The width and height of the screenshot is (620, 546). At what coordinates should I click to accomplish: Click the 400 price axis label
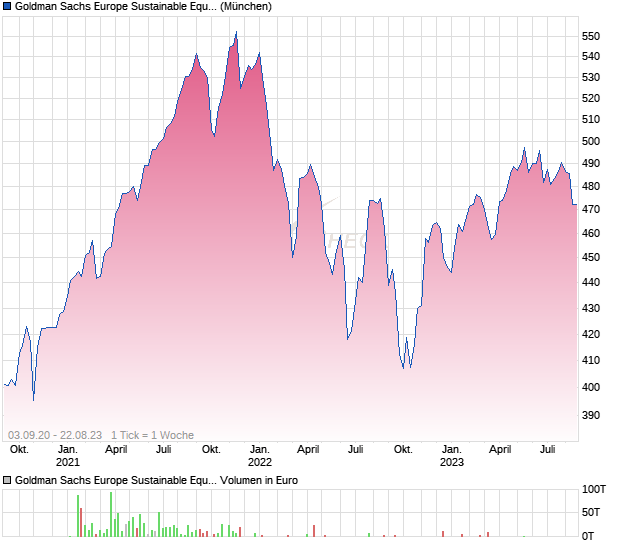(x=591, y=387)
